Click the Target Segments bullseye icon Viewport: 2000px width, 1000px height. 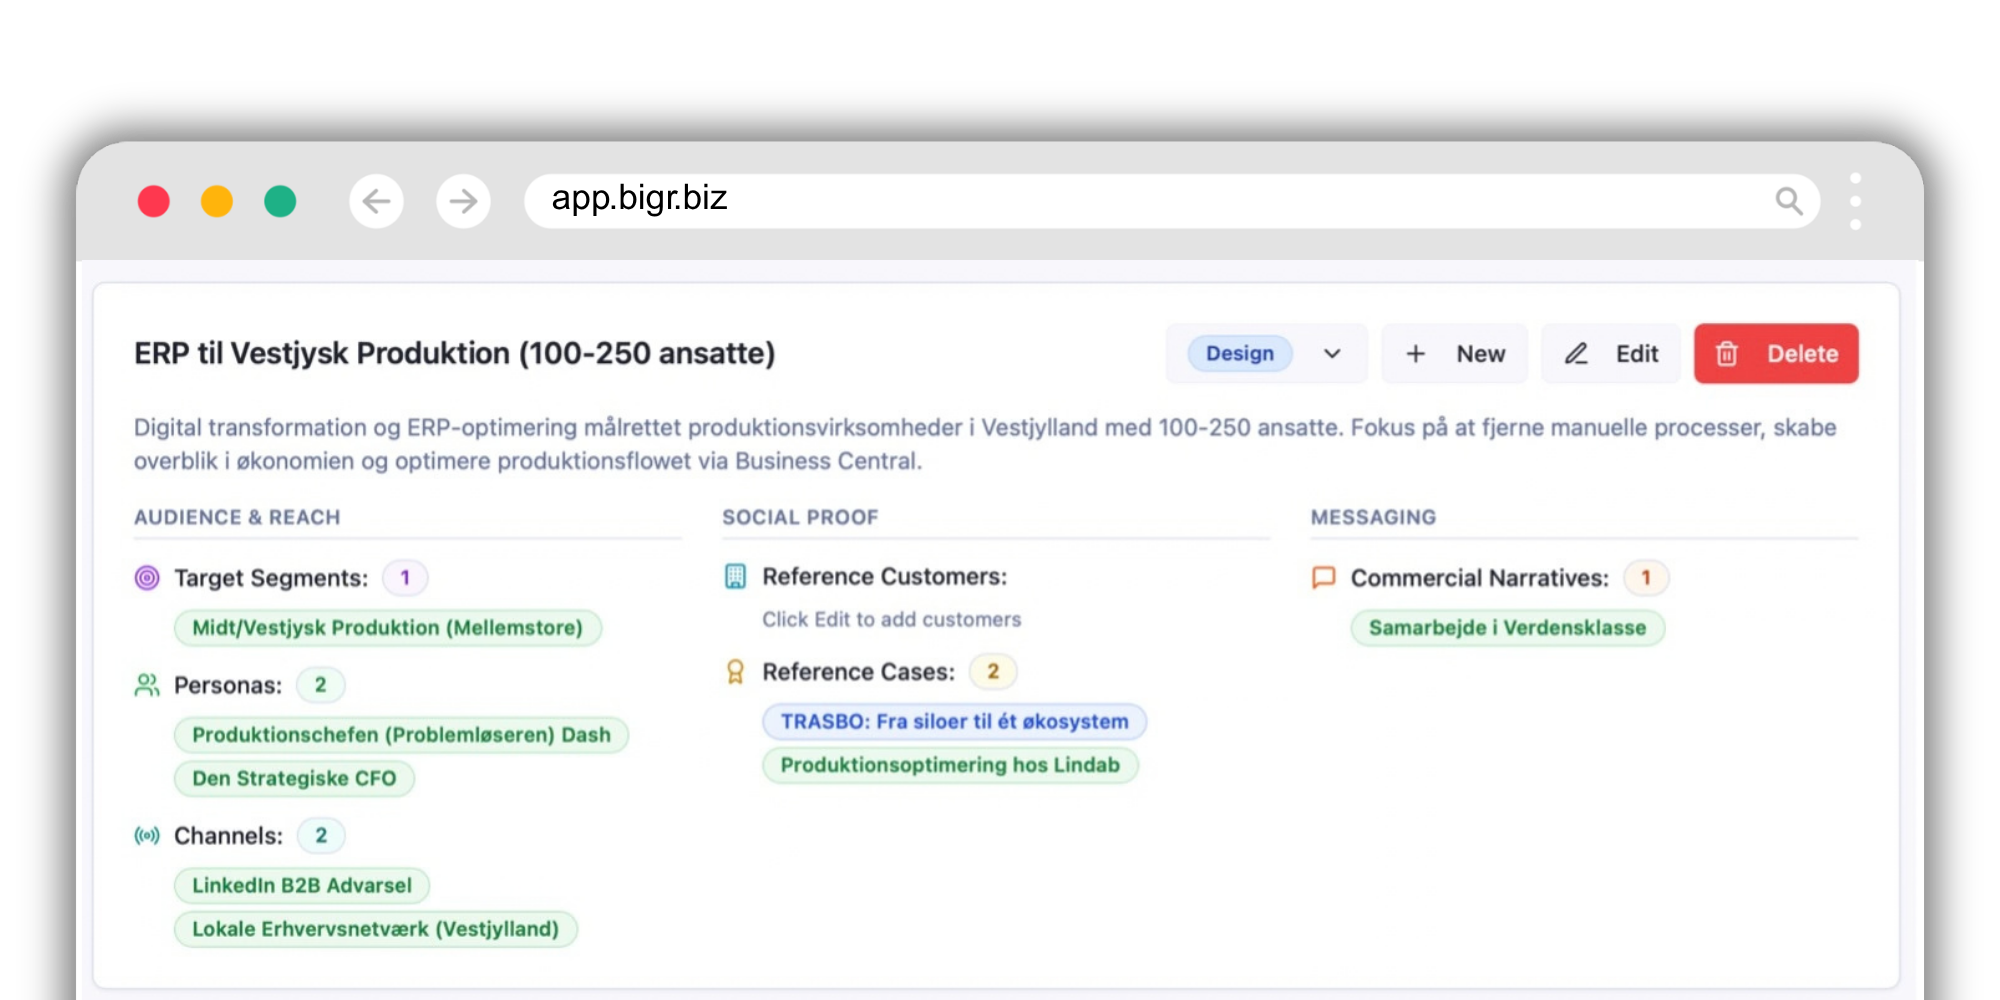point(147,578)
